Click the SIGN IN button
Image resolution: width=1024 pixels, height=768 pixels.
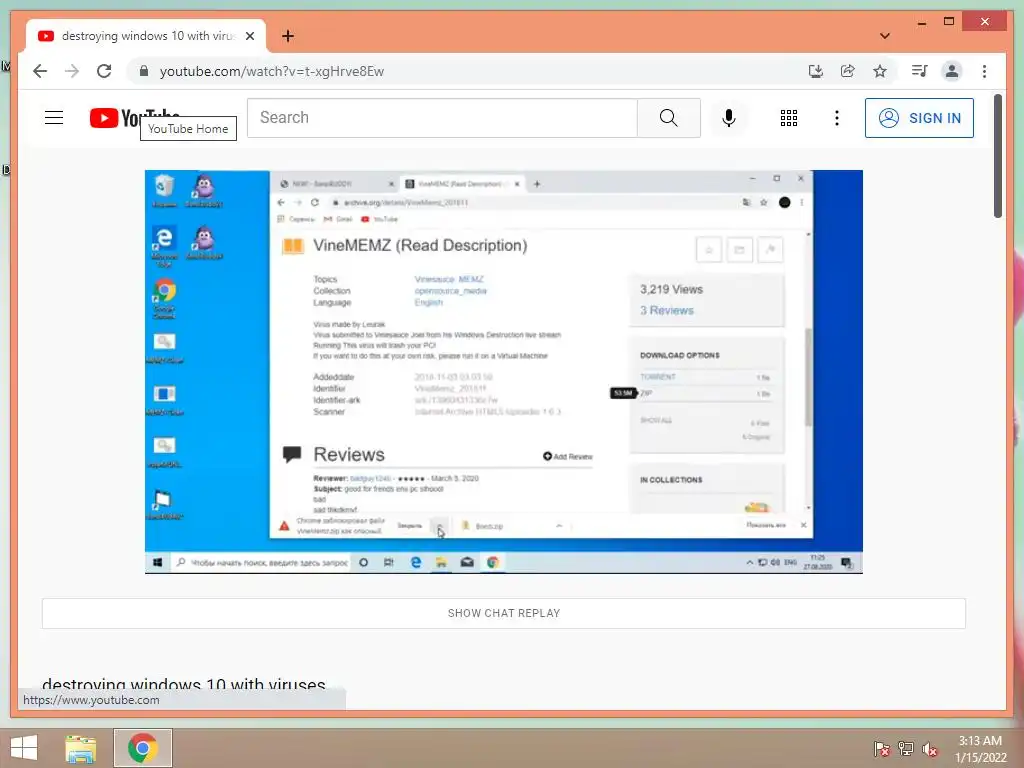919,118
